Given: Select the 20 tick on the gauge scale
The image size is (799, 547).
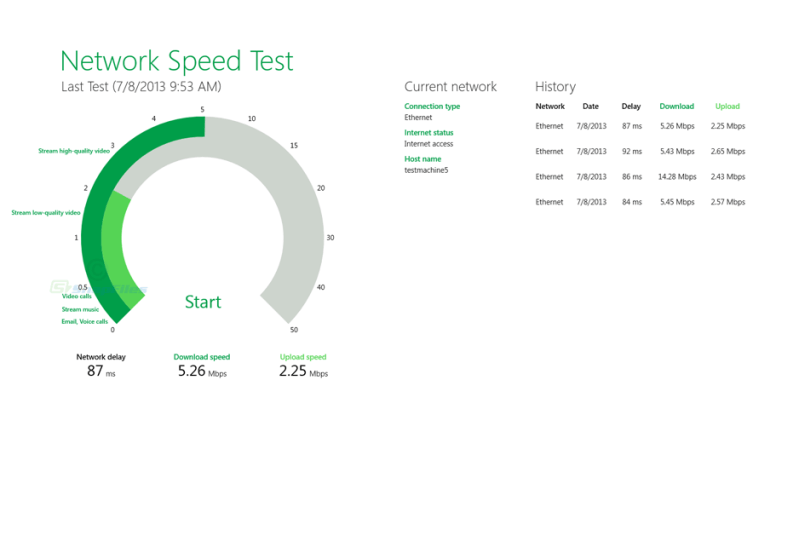Looking at the screenshot, I should click(x=321, y=188).
